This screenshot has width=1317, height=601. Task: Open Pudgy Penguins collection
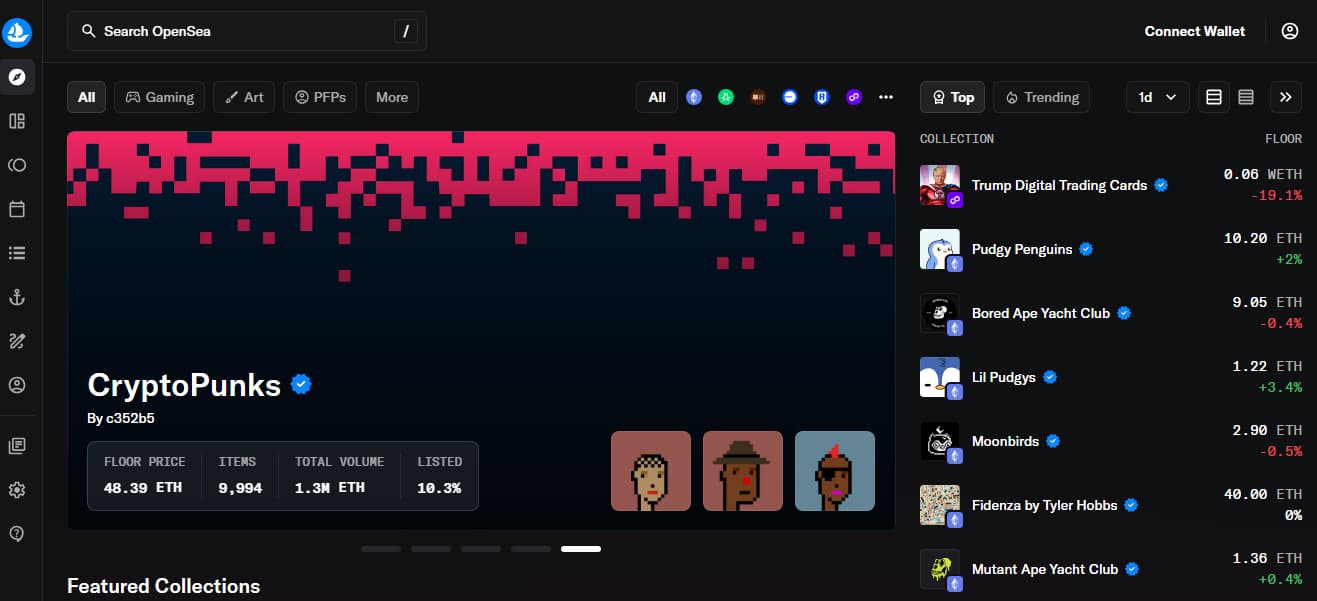tap(1111, 249)
